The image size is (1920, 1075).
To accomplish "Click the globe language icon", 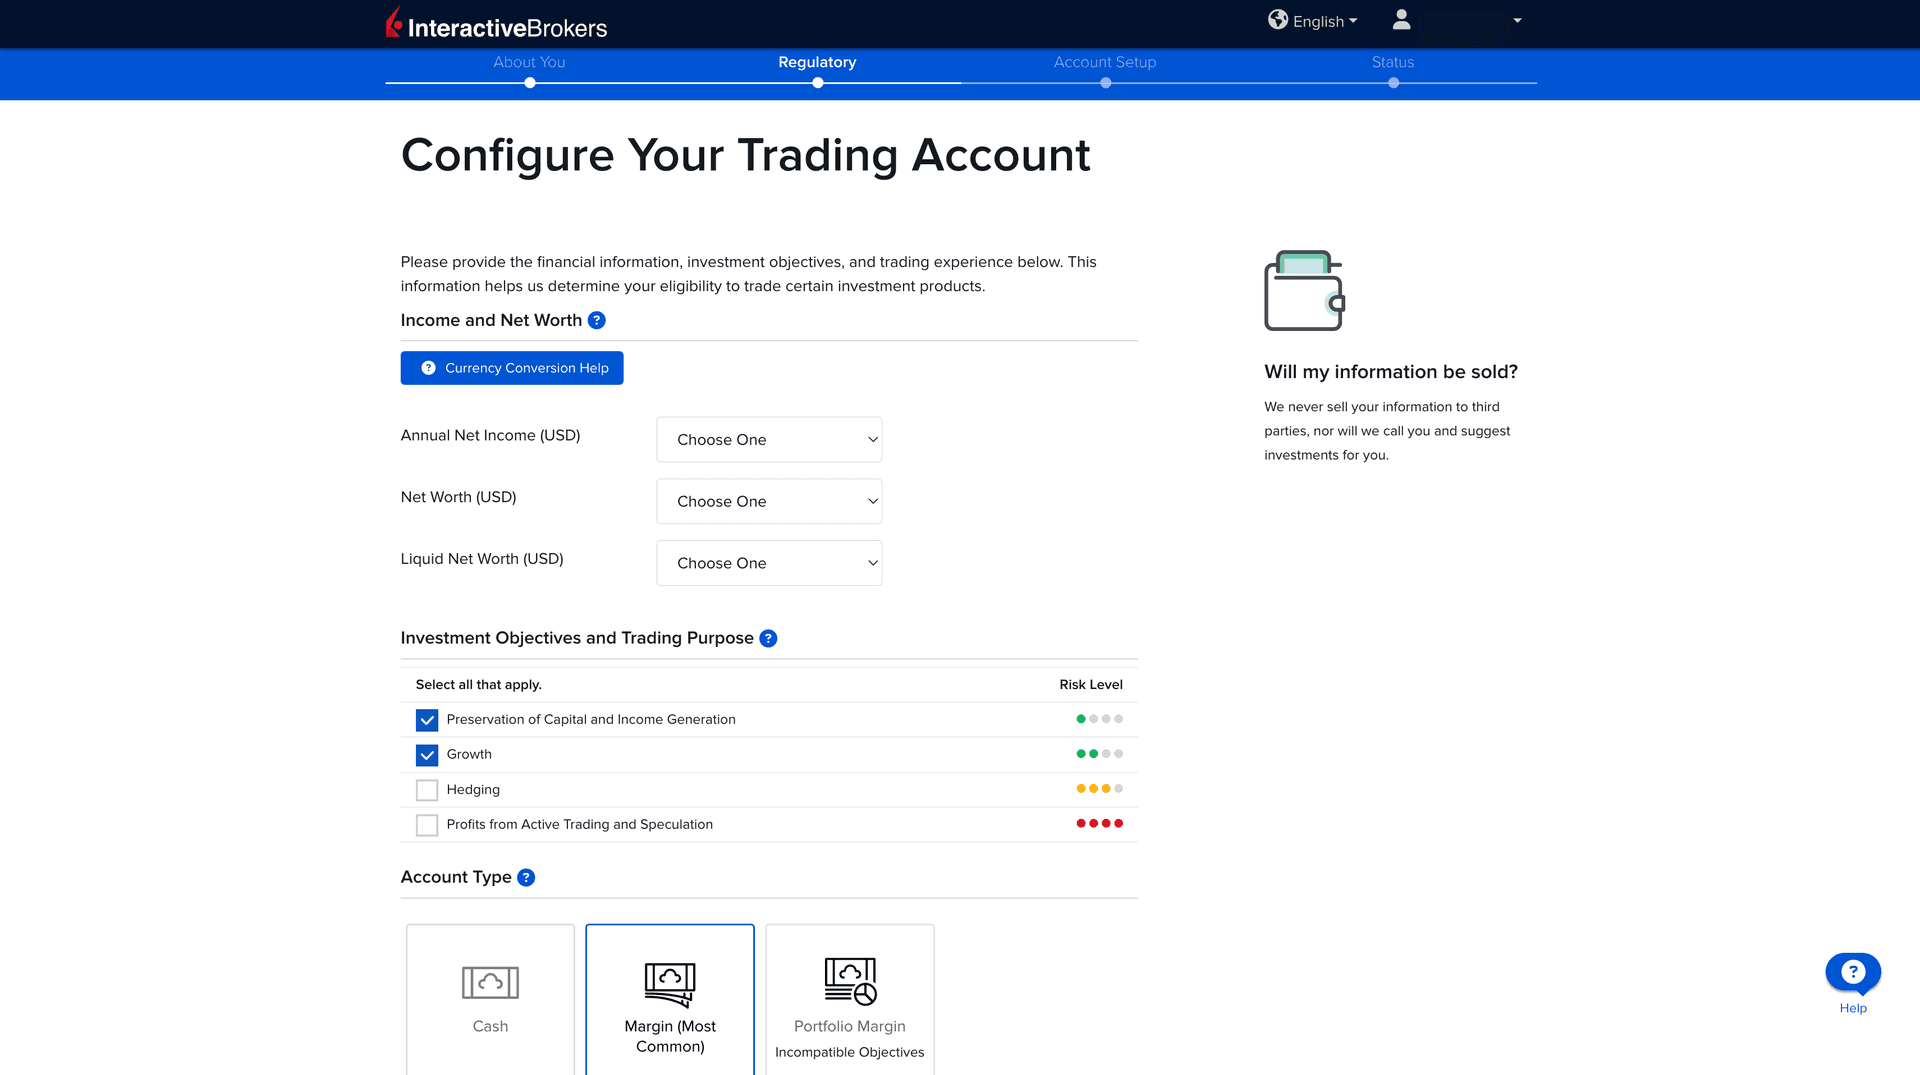I will click(1278, 20).
